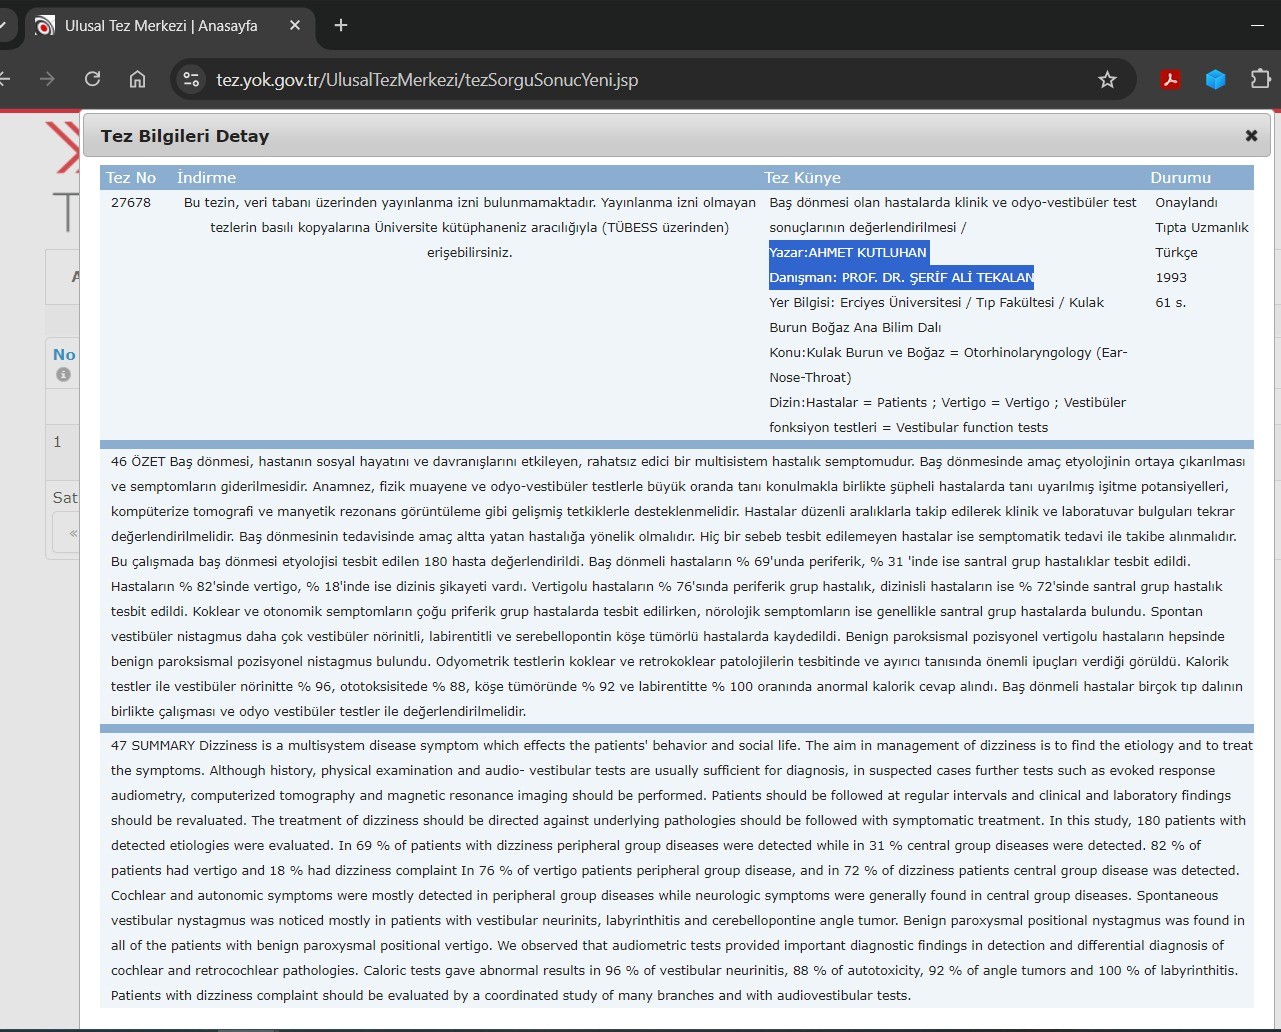Image resolution: width=1281 pixels, height=1032 pixels.
Task: Click the Tez Künye column header
Action: (802, 177)
